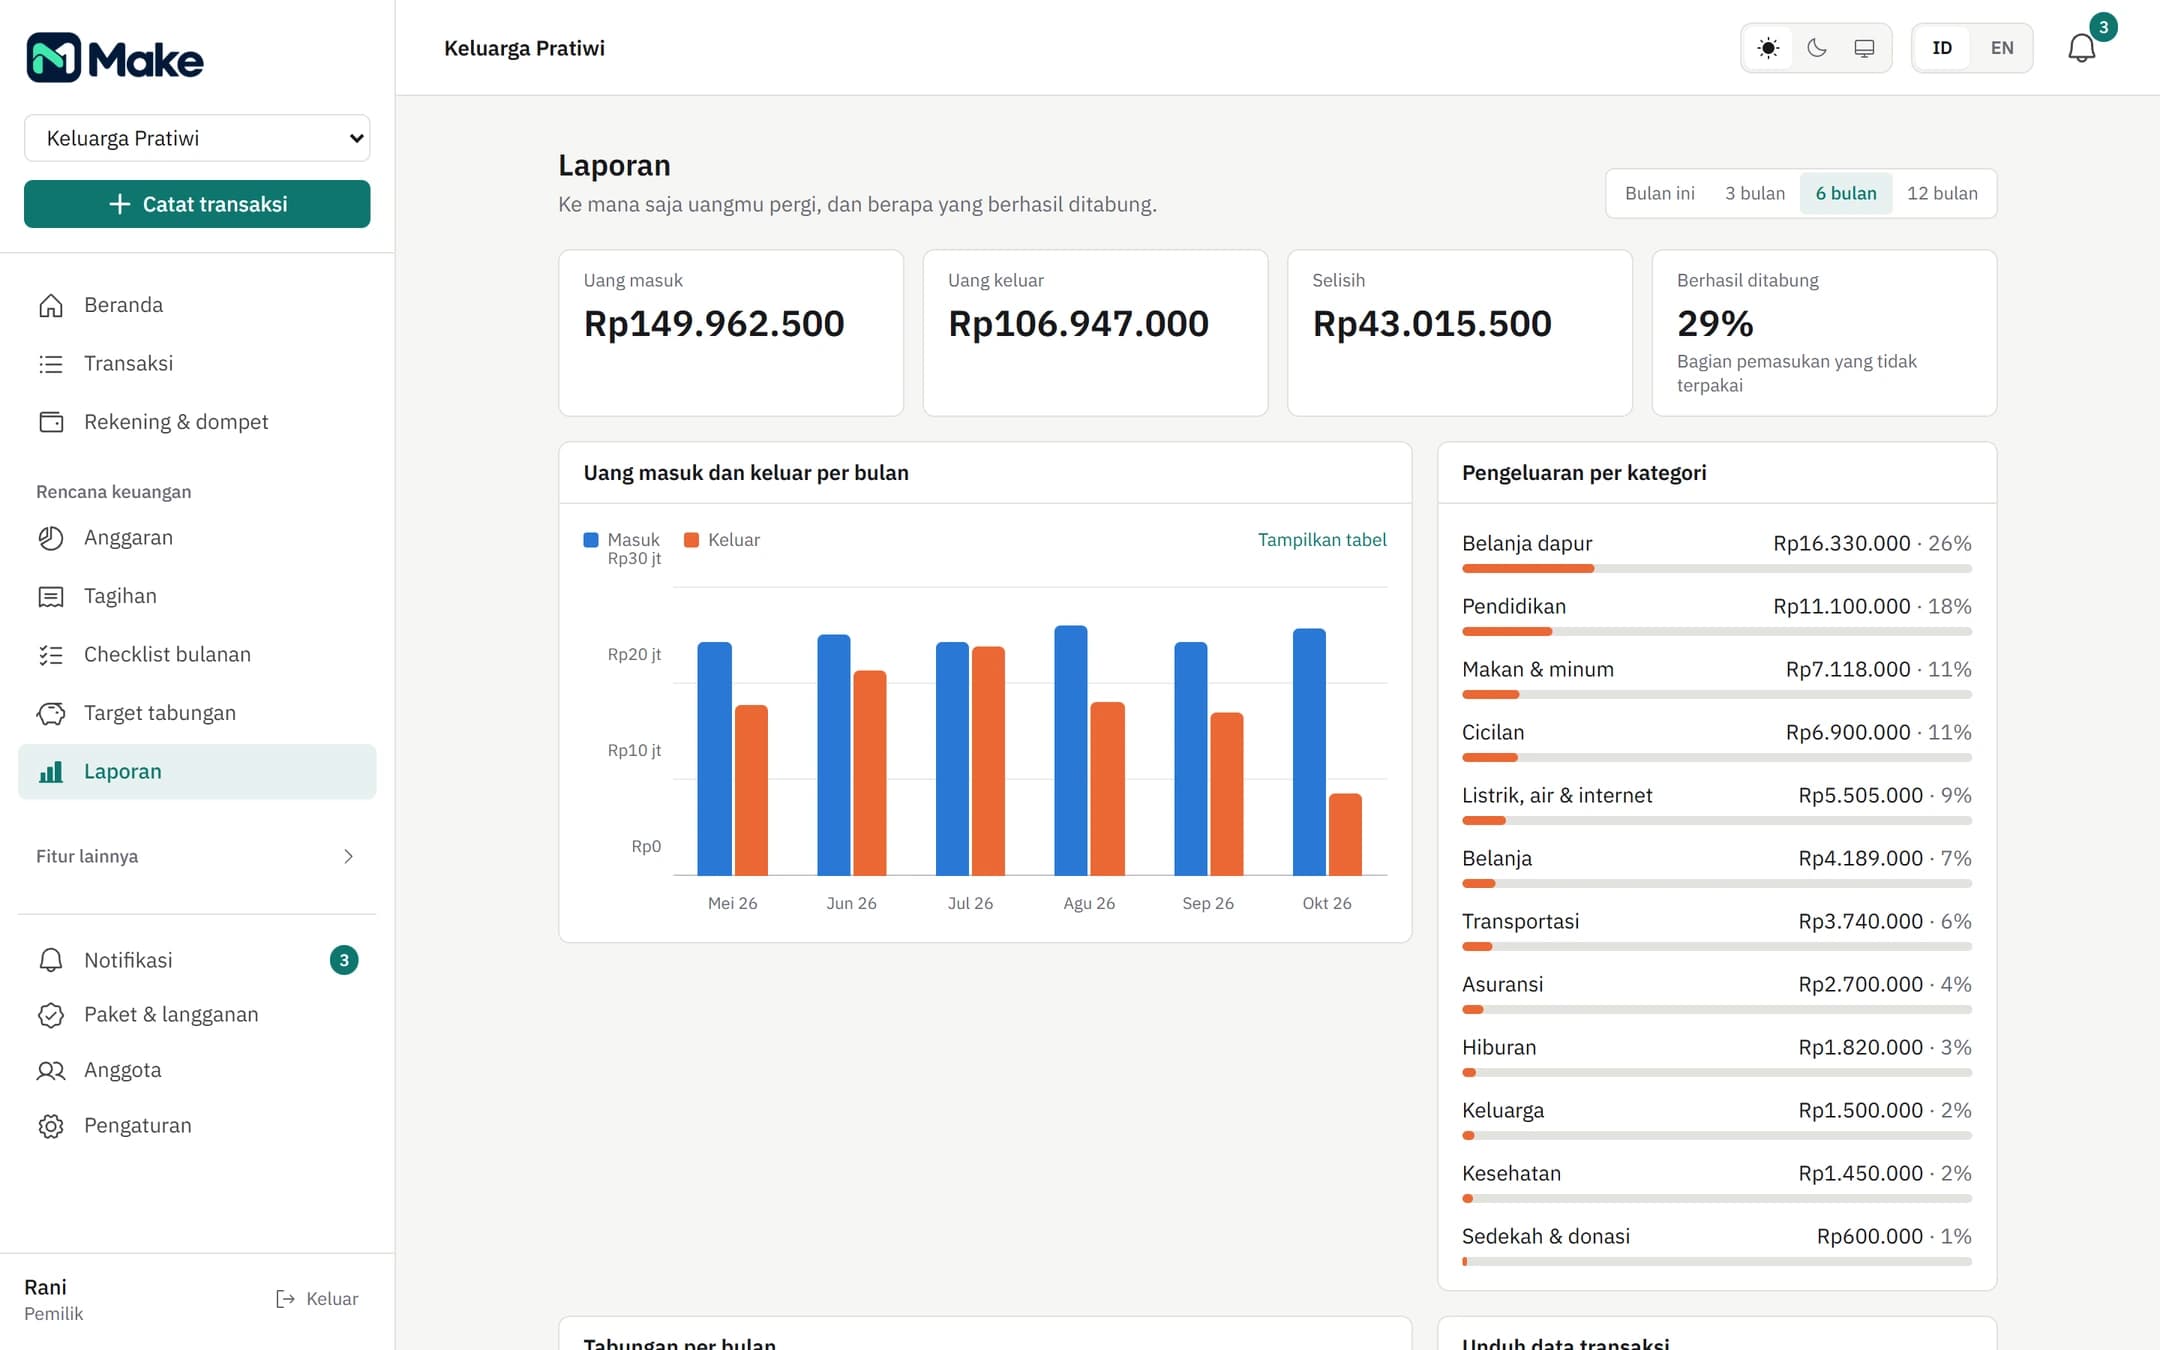Open Target tabungan piggy bank icon

point(51,713)
